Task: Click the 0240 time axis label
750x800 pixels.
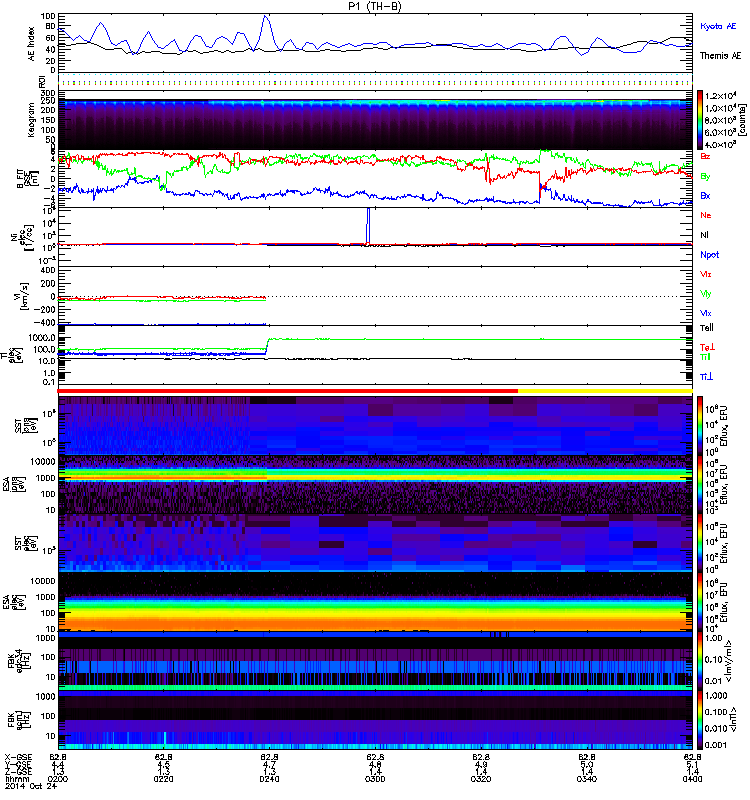Action: [269, 779]
